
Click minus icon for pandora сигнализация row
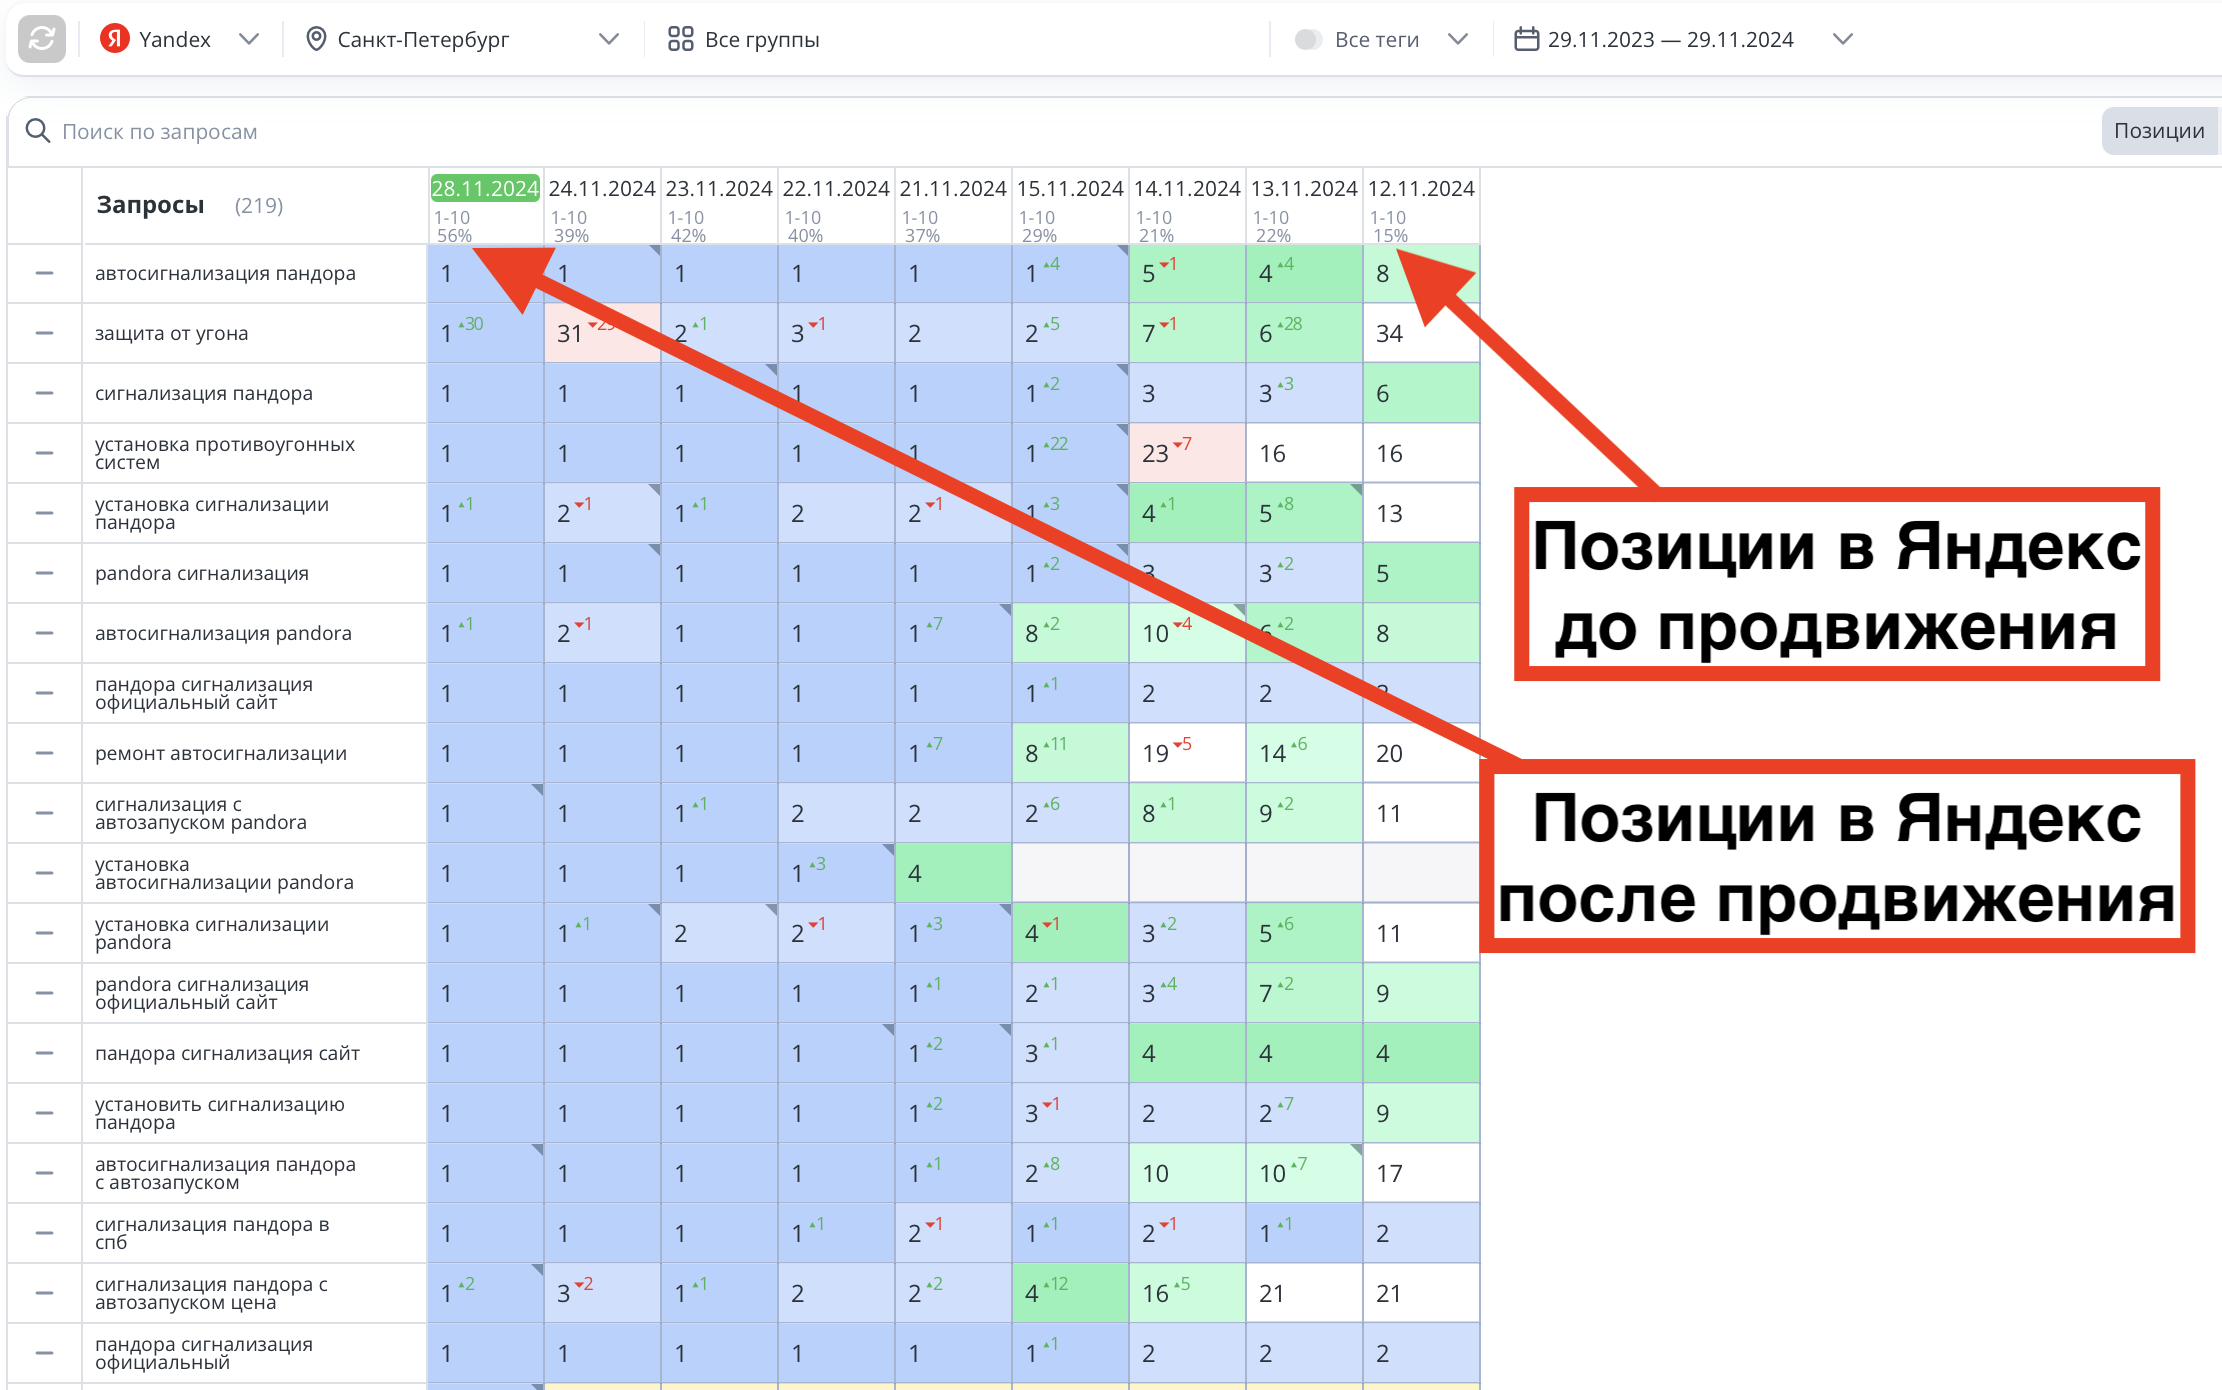(x=44, y=573)
